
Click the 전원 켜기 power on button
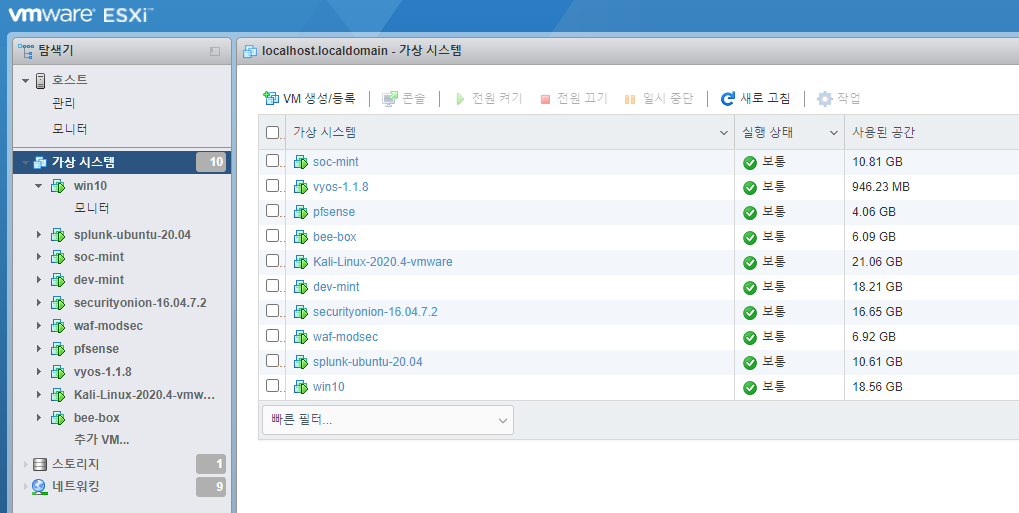point(489,99)
